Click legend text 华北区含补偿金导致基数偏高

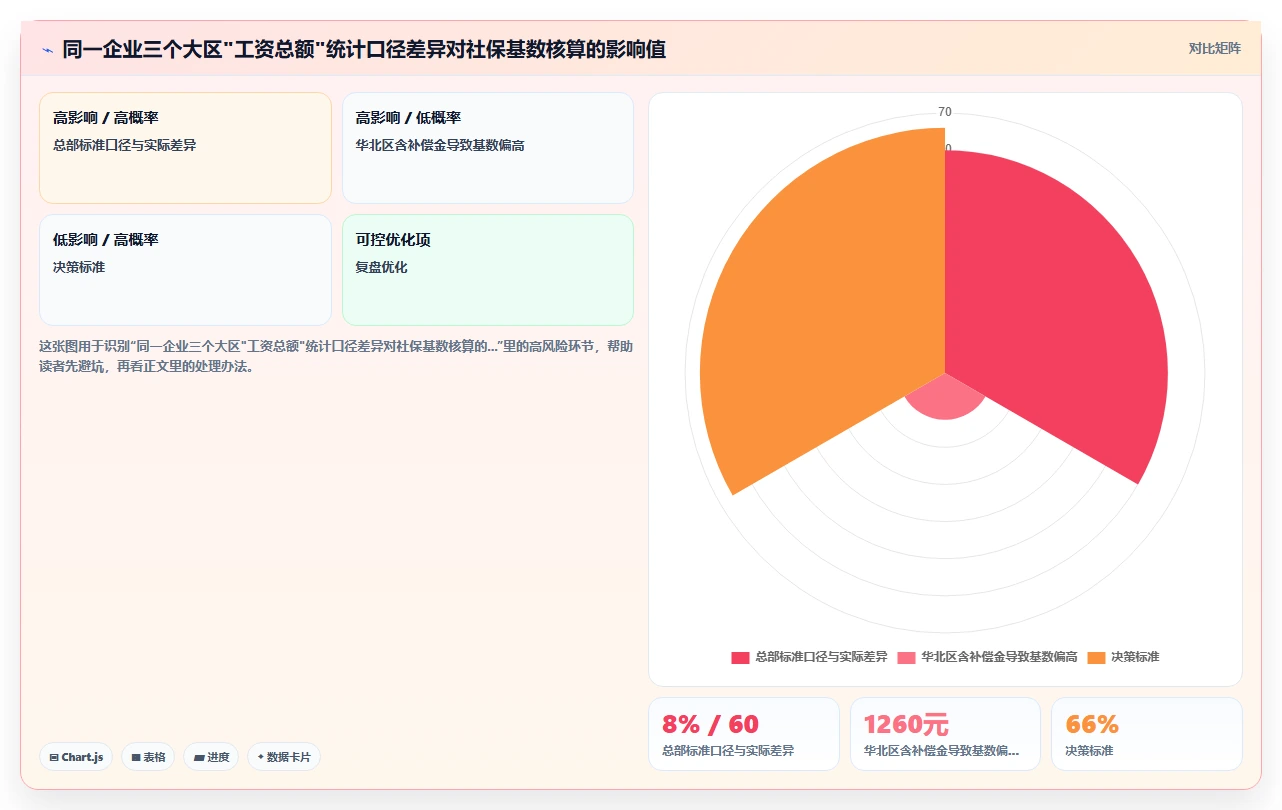click(999, 657)
